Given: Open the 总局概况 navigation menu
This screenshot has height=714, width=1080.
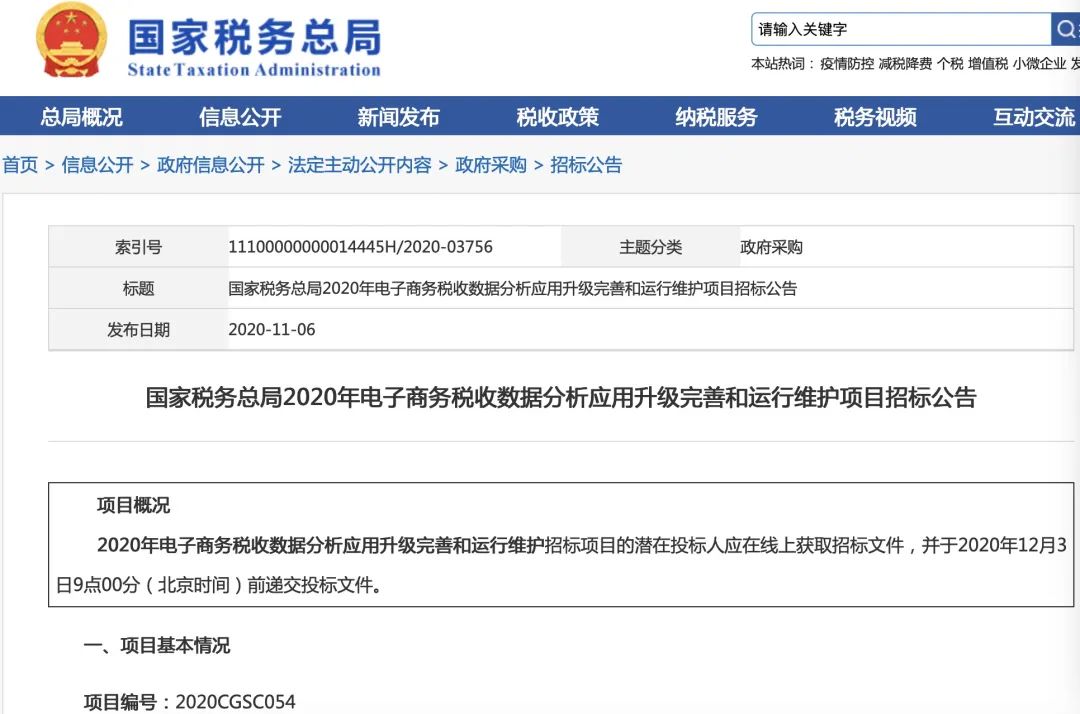Looking at the screenshot, I should pyautogui.click(x=81, y=117).
